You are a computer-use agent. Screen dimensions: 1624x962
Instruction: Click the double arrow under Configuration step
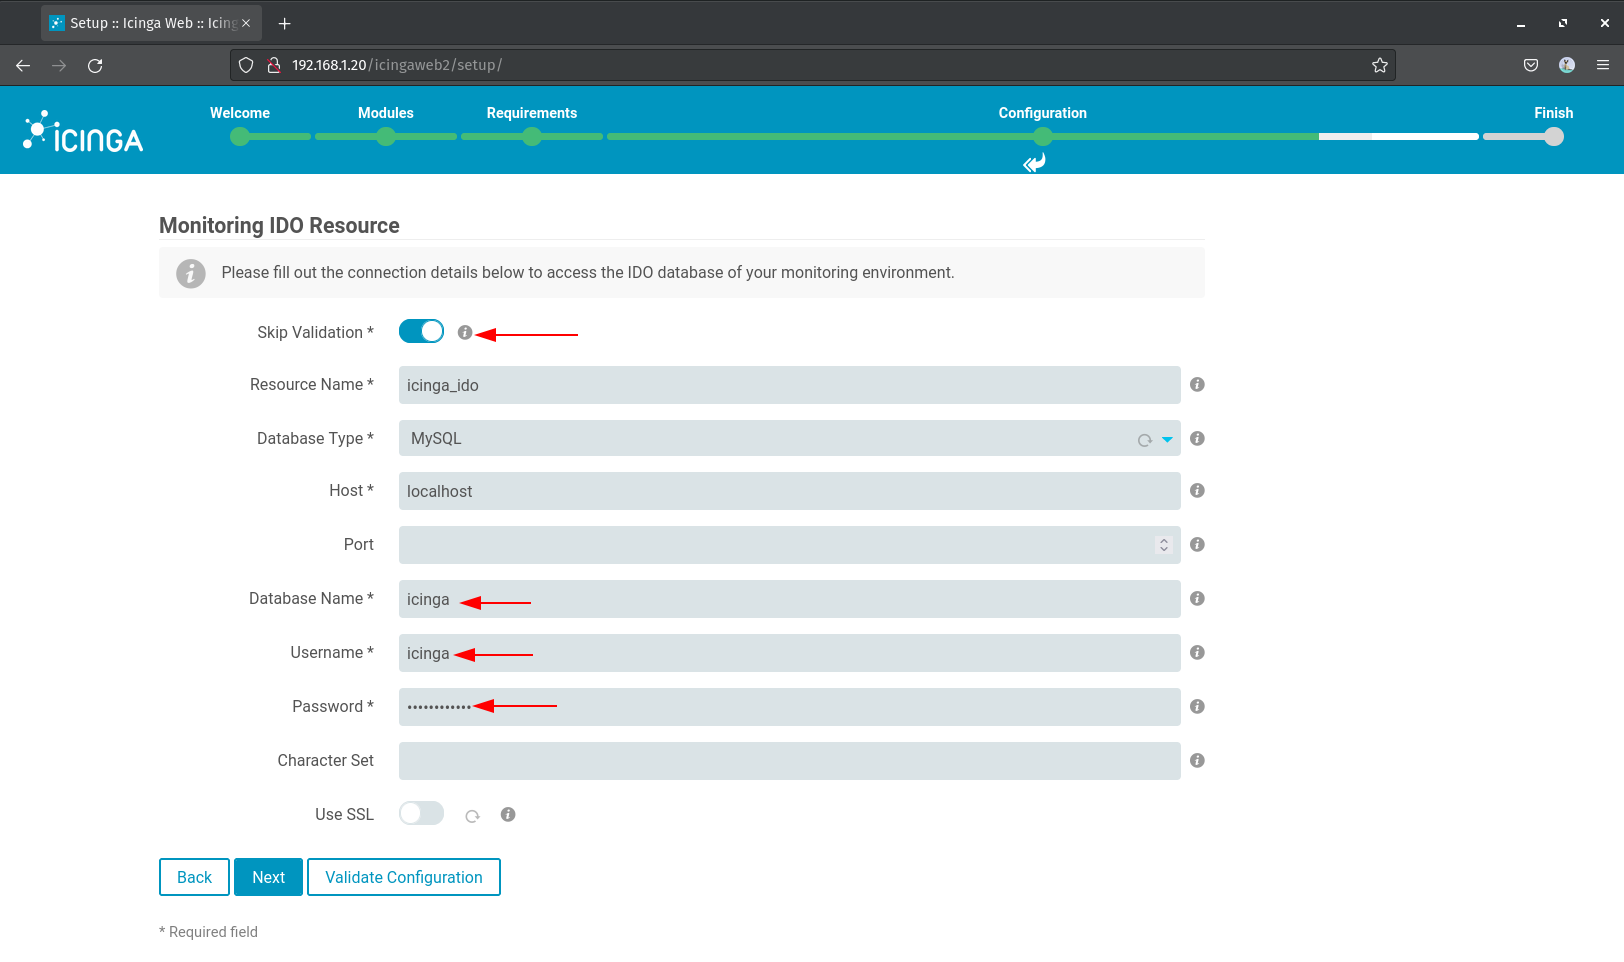click(1034, 162)
